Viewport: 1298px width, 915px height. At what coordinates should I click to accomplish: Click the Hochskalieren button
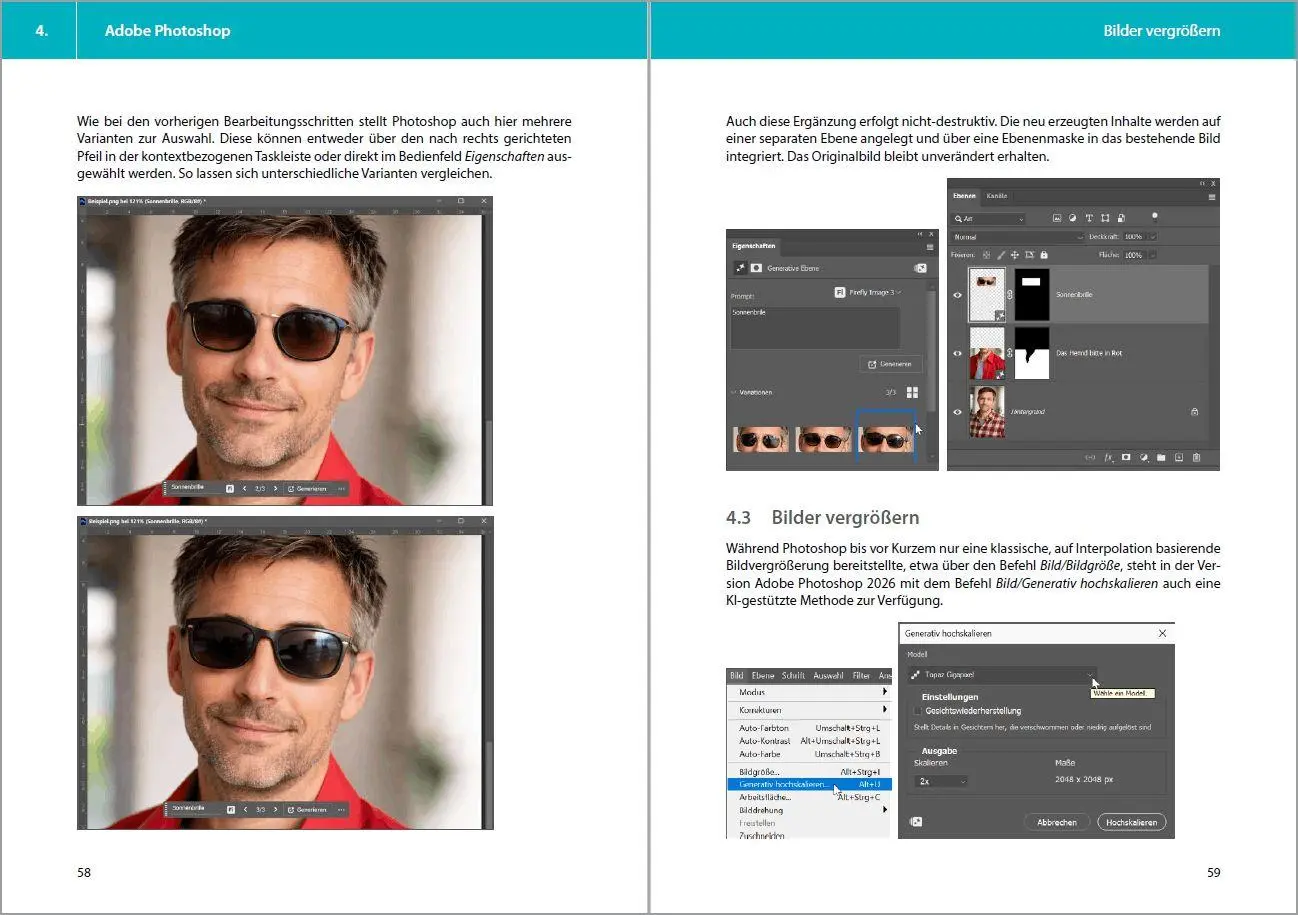1132,822
